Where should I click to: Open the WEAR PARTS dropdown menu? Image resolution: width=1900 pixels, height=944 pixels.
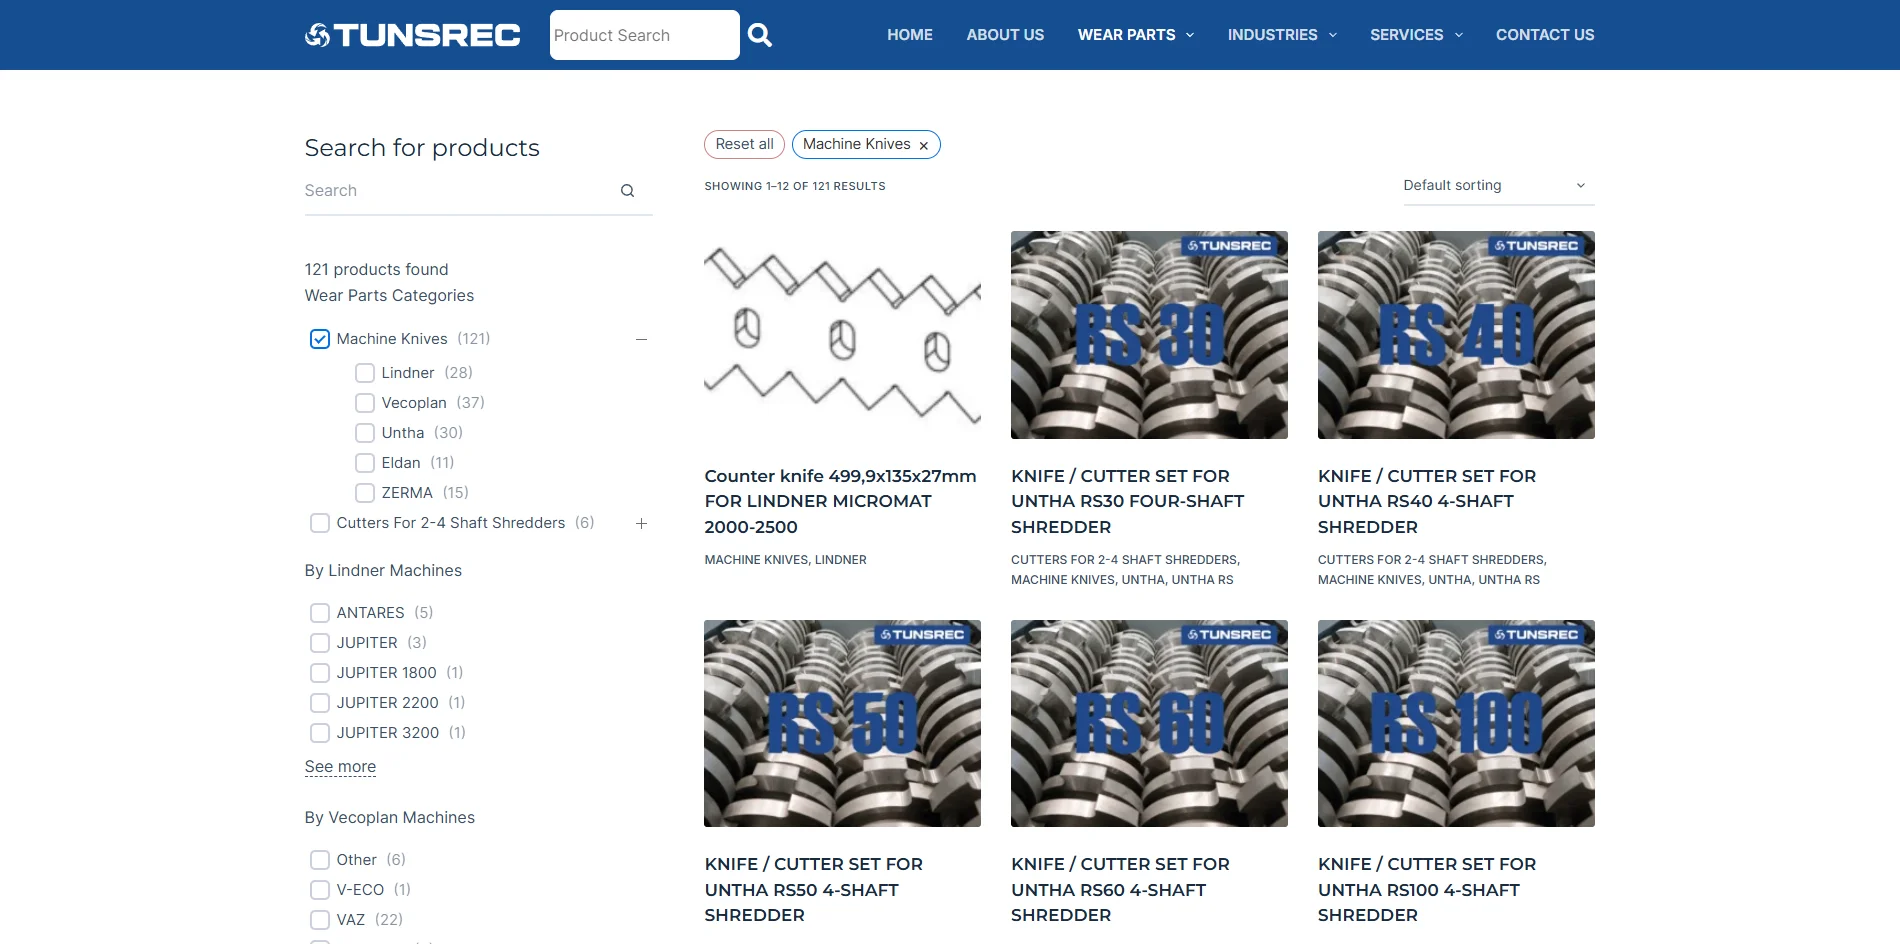(x=1136, y=35)
